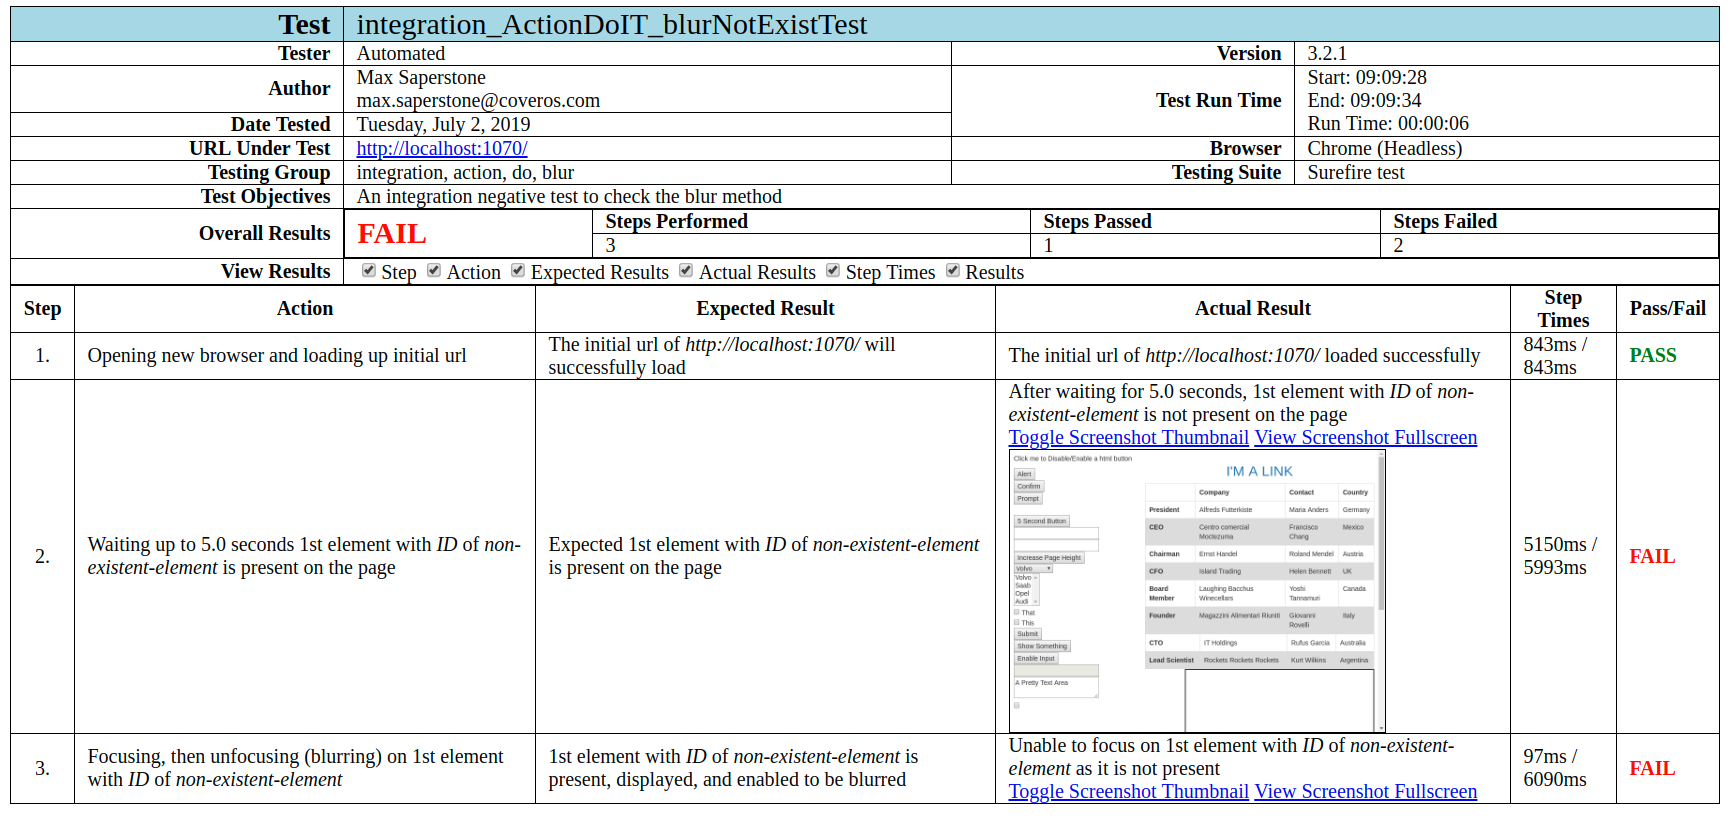Check the That checkbox in the screenshot
The height and width of the screenshot is (818, 1735).
coord(1017,612)
